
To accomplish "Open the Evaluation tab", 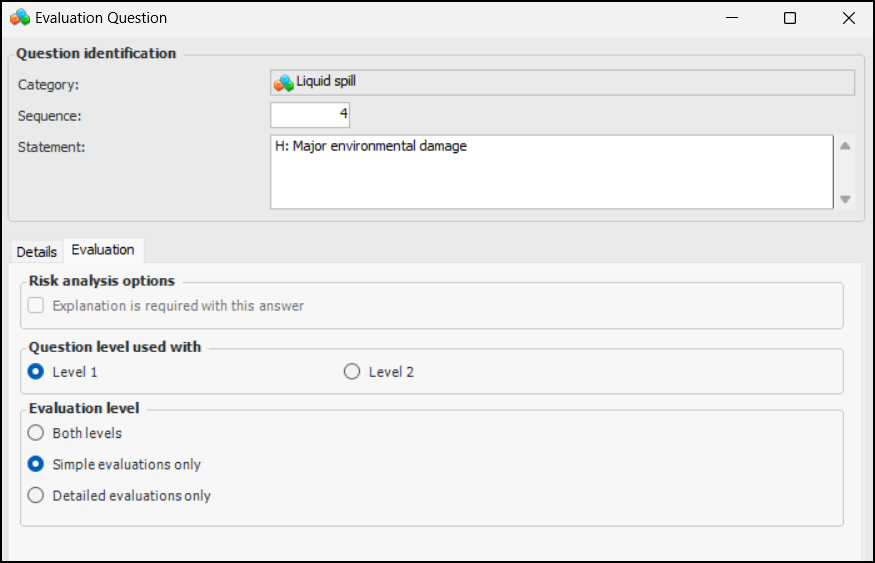I will pyautogui.click(x=103, y=250).
